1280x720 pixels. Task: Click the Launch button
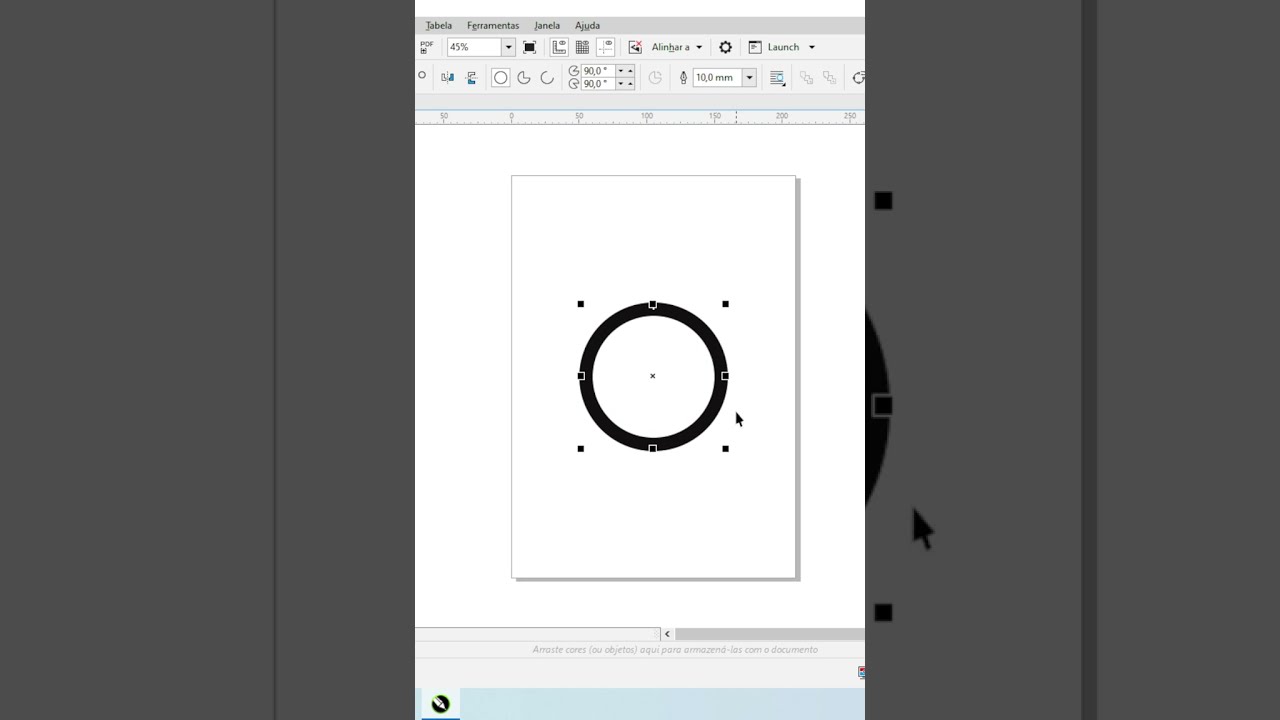[774, 47]
